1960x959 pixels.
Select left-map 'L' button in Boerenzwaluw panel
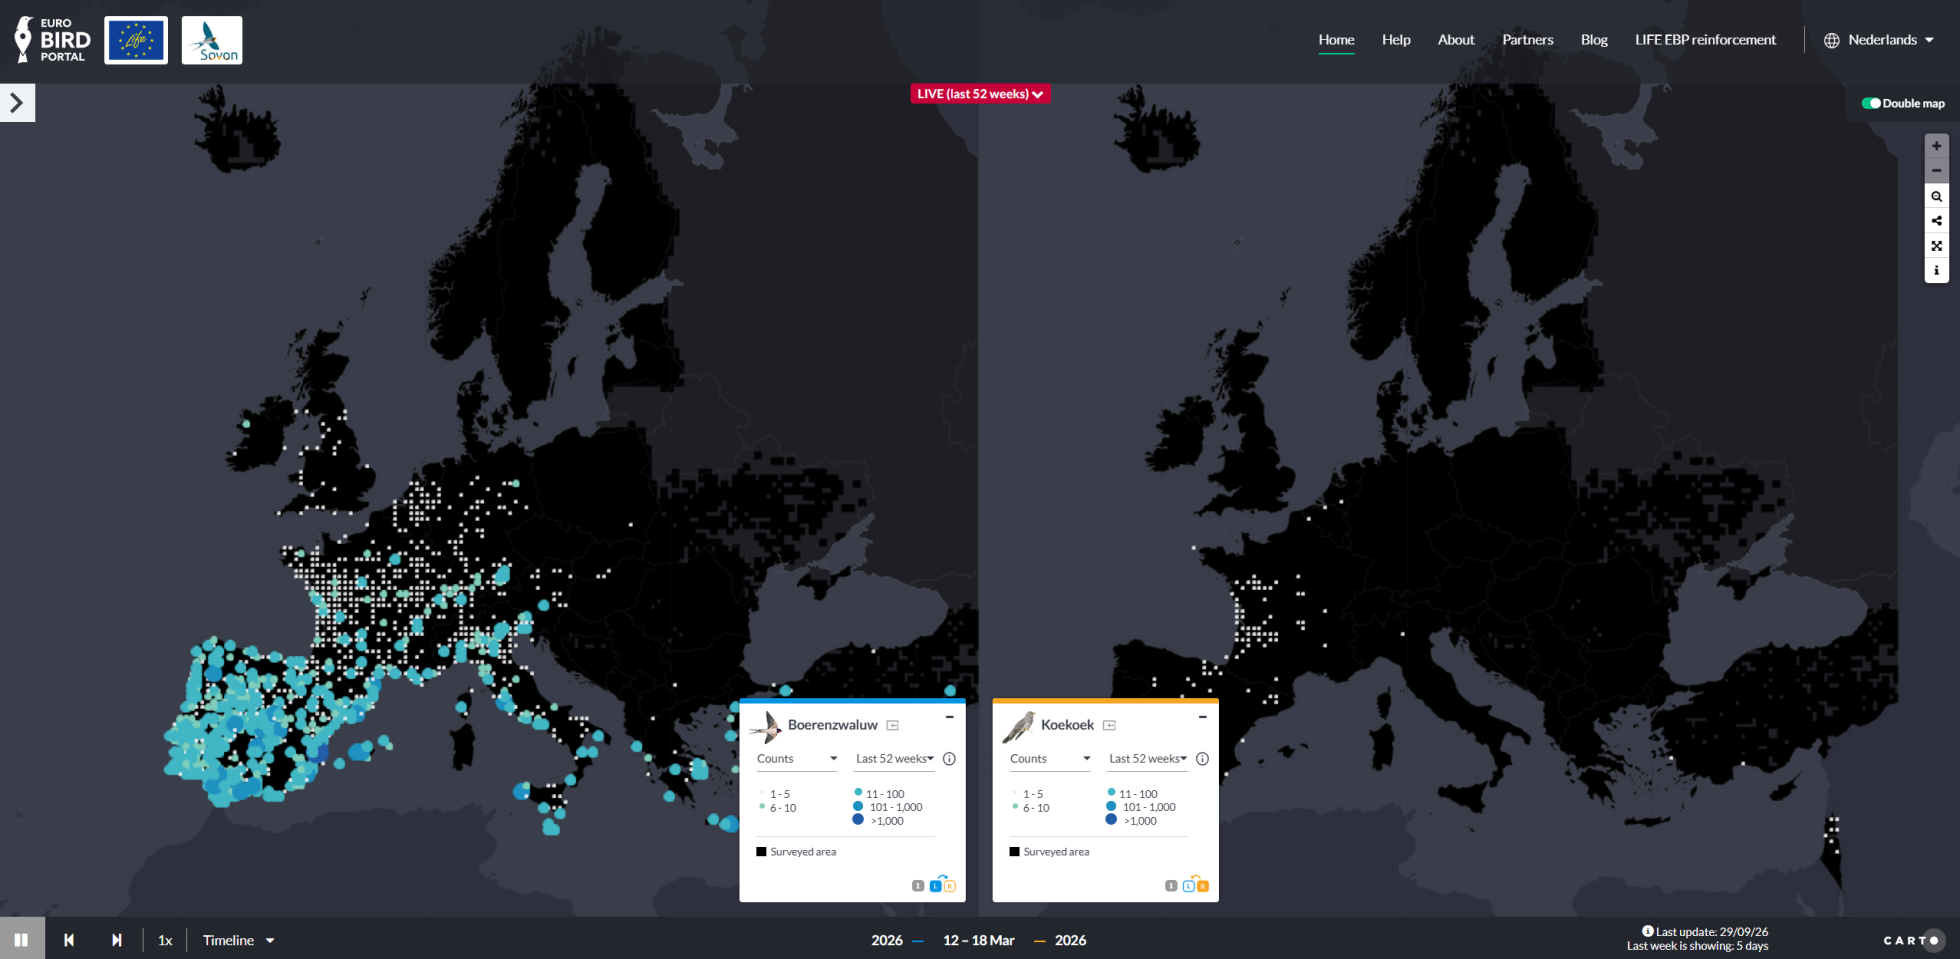tap(936, 886)
